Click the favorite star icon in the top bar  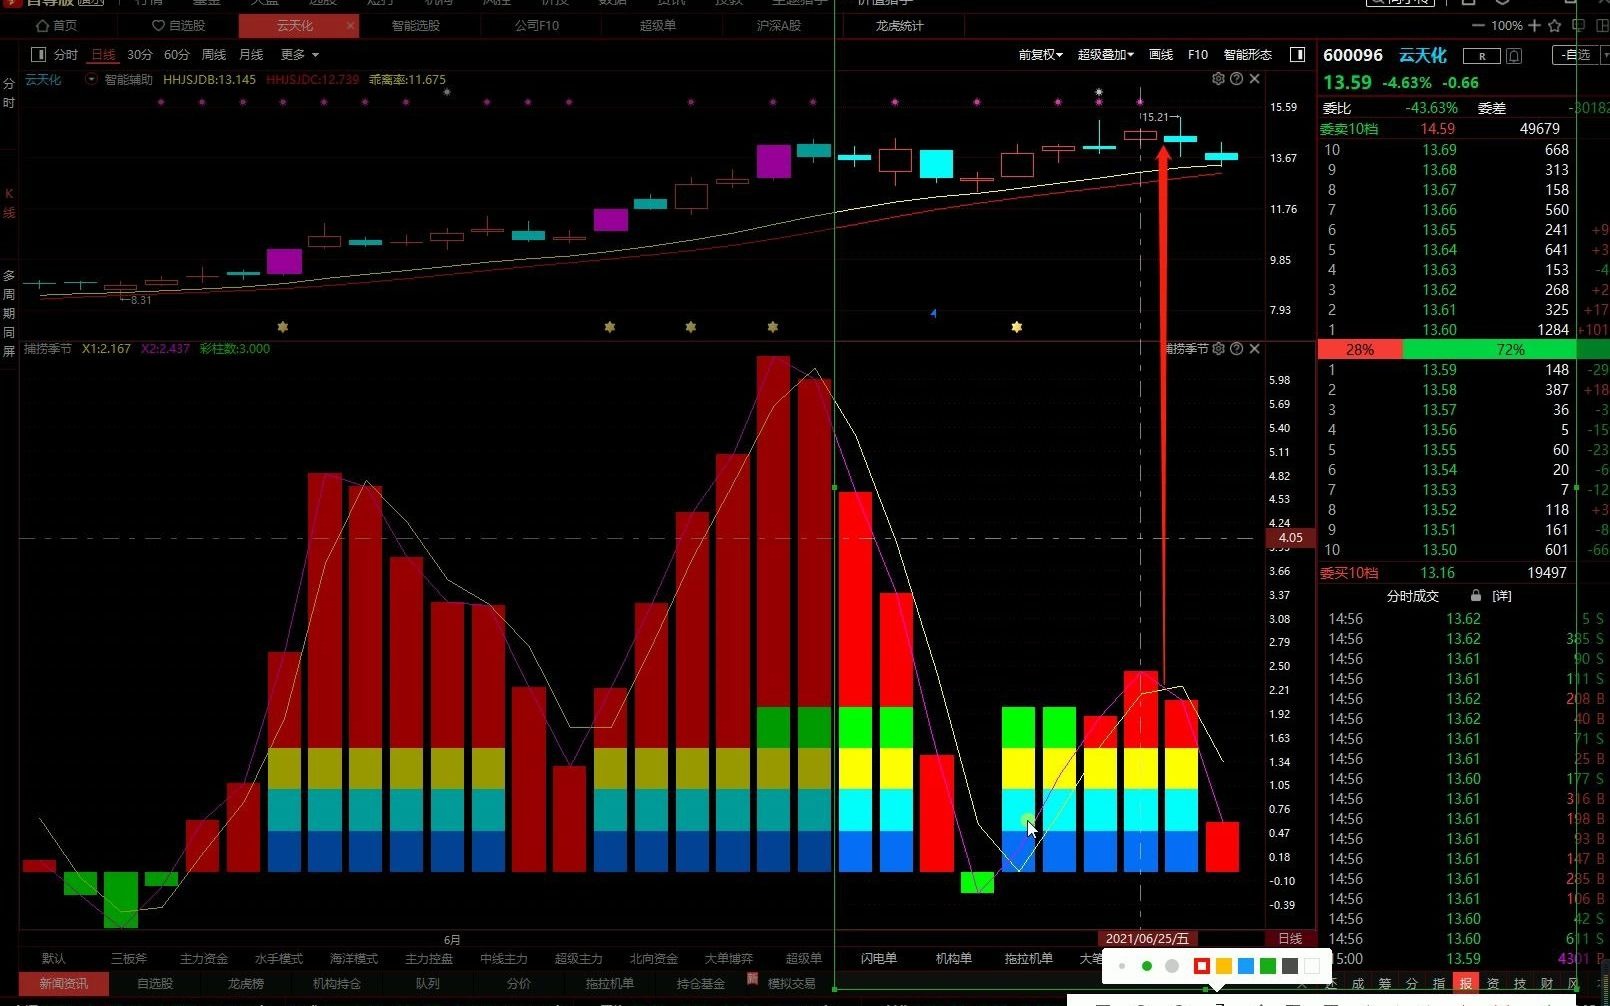1554,26
